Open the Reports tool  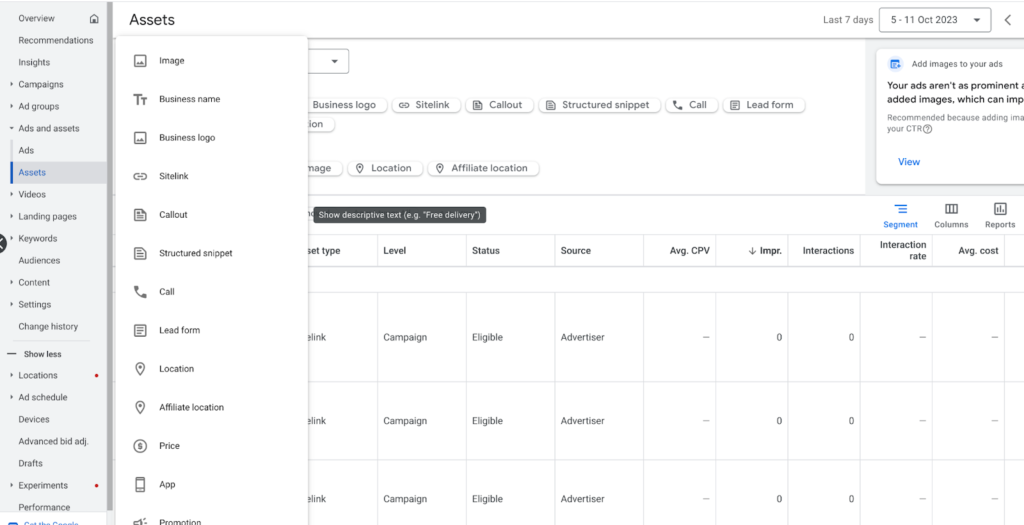[1000, 216]
